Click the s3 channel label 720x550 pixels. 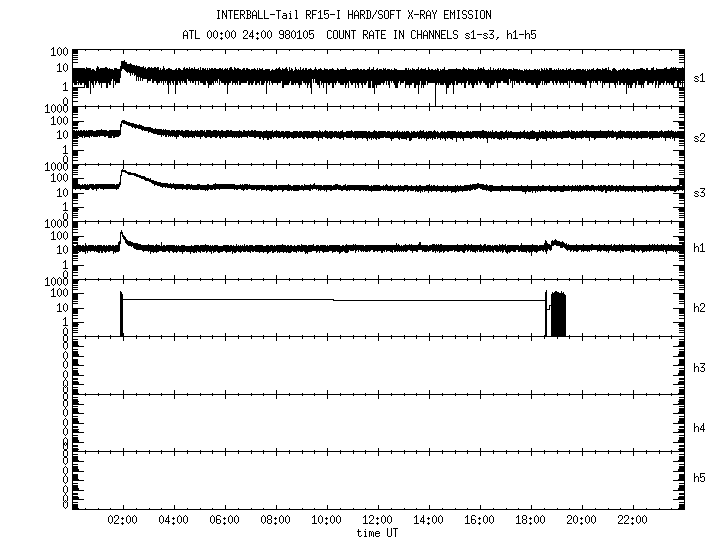pyautogui.click(x=699, y=191)
